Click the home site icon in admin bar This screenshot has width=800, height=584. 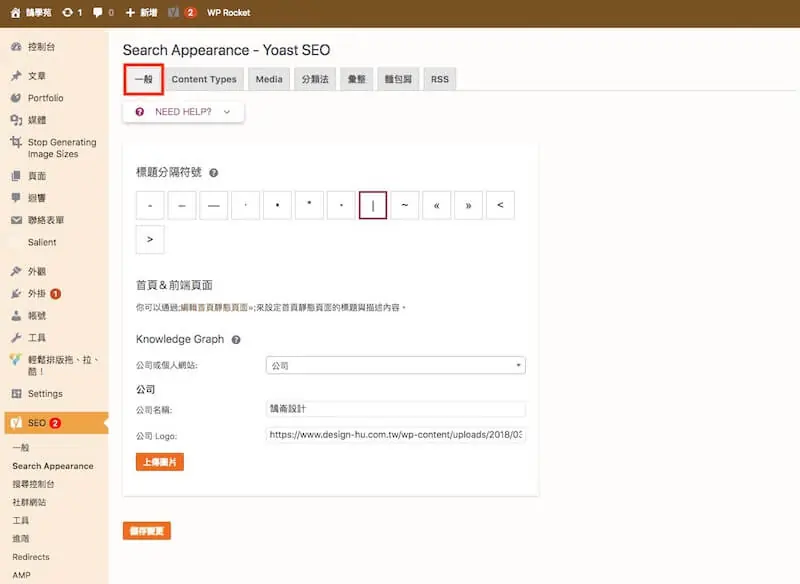click(x=15, y=13)
